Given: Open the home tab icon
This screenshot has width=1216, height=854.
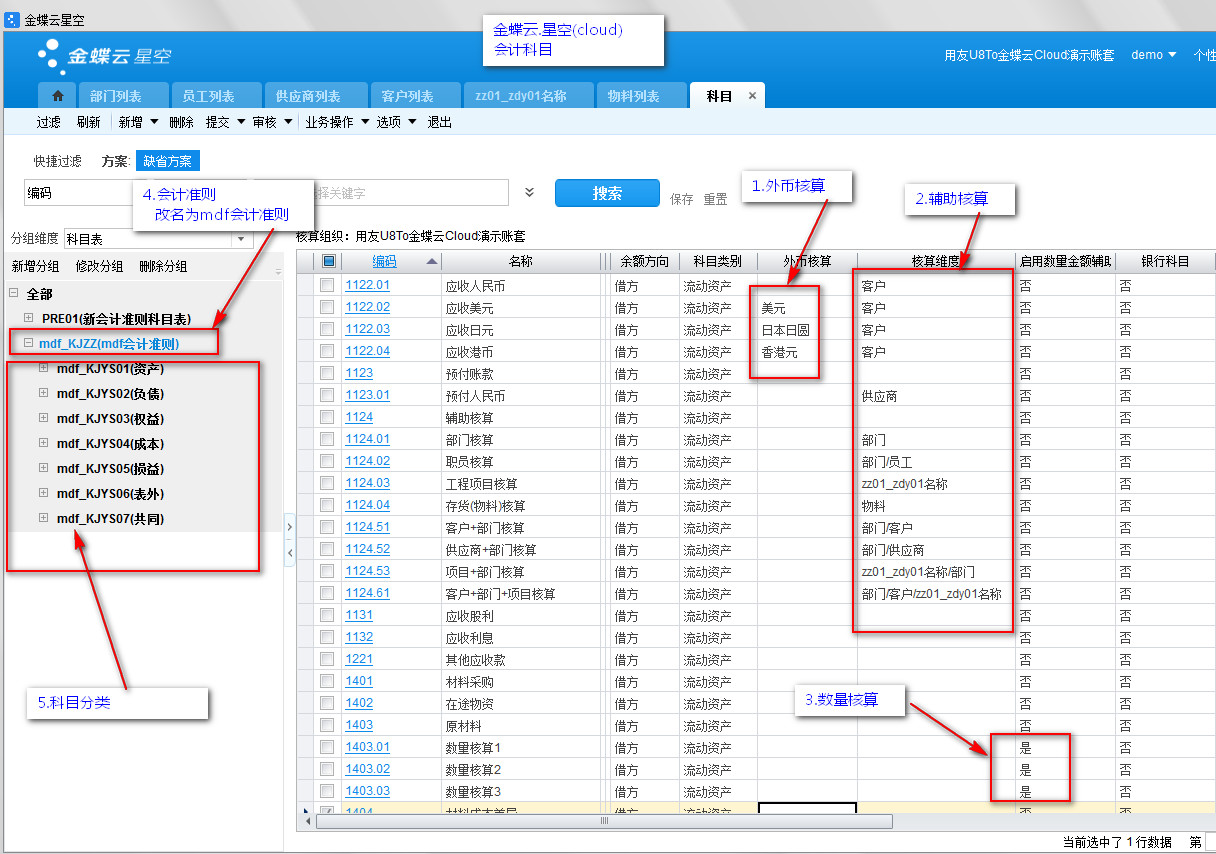Looking at the screenshot, I should point(57,96).
